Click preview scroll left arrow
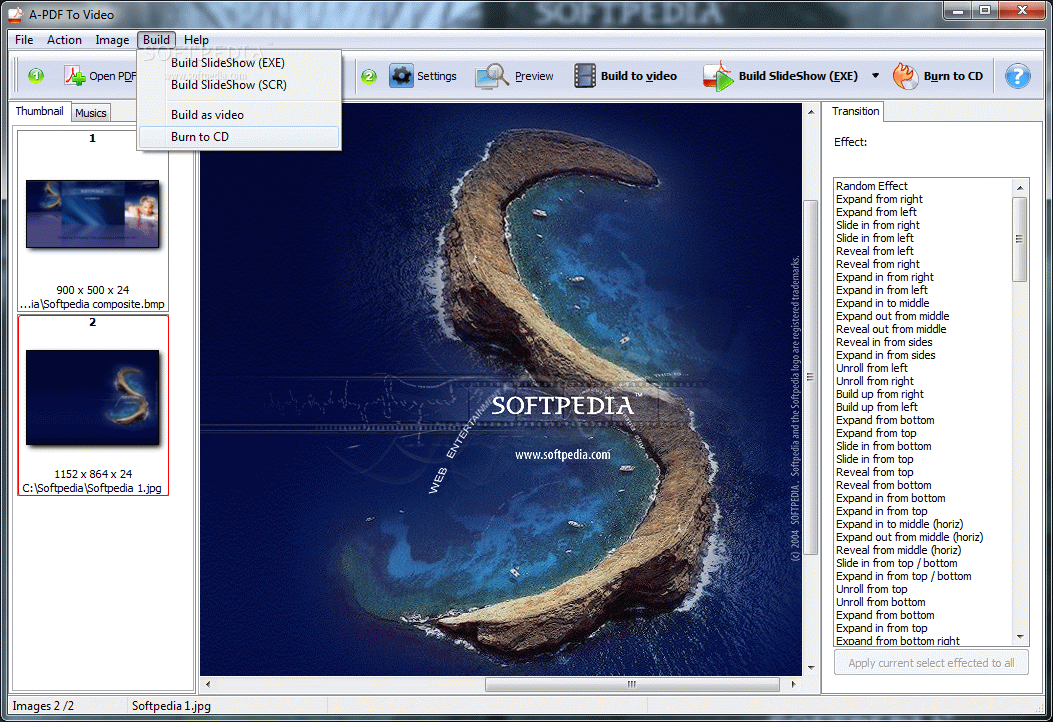The width and height of the screenshot is (1053, 722). pyautogui.click(x=208, y=684)
